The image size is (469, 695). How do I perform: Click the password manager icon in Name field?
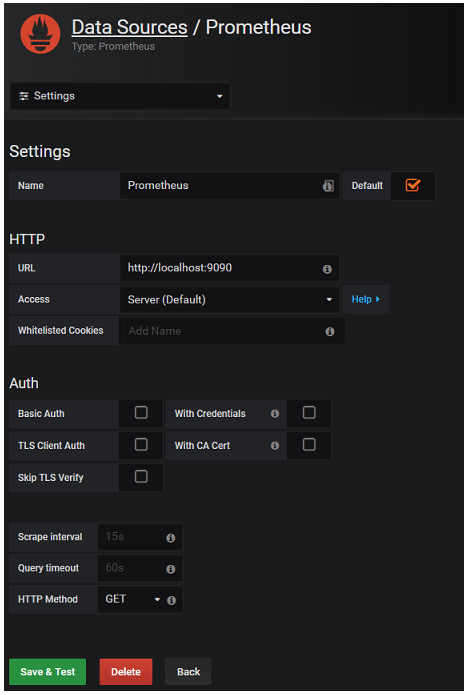click(x=328, y=186)
